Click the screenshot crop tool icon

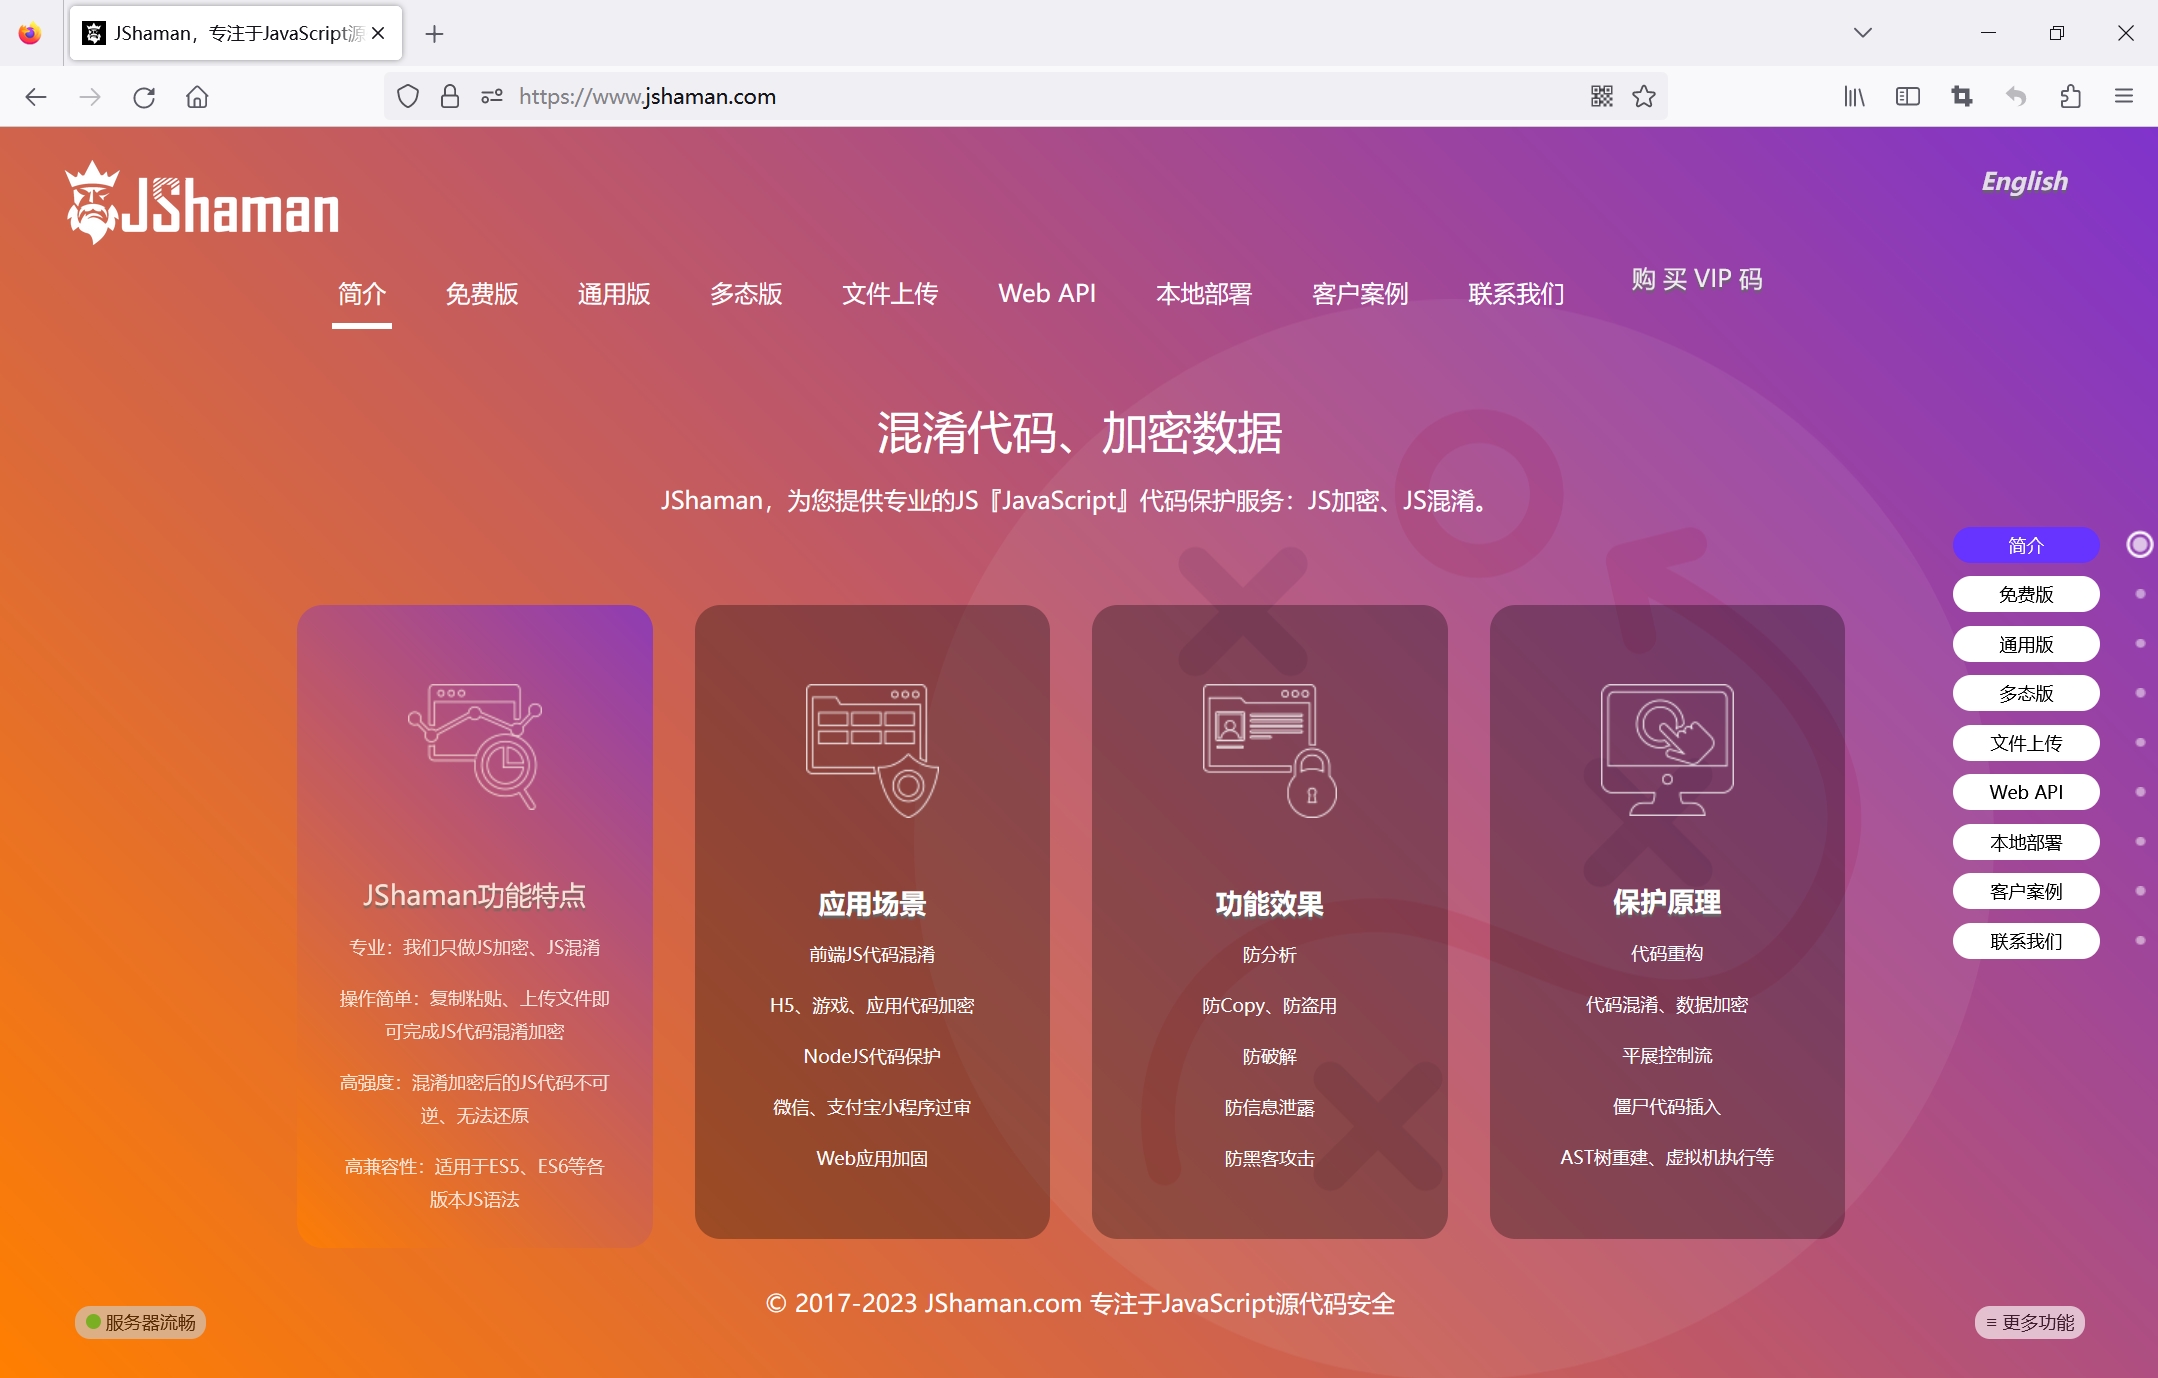pos(1962,97)
